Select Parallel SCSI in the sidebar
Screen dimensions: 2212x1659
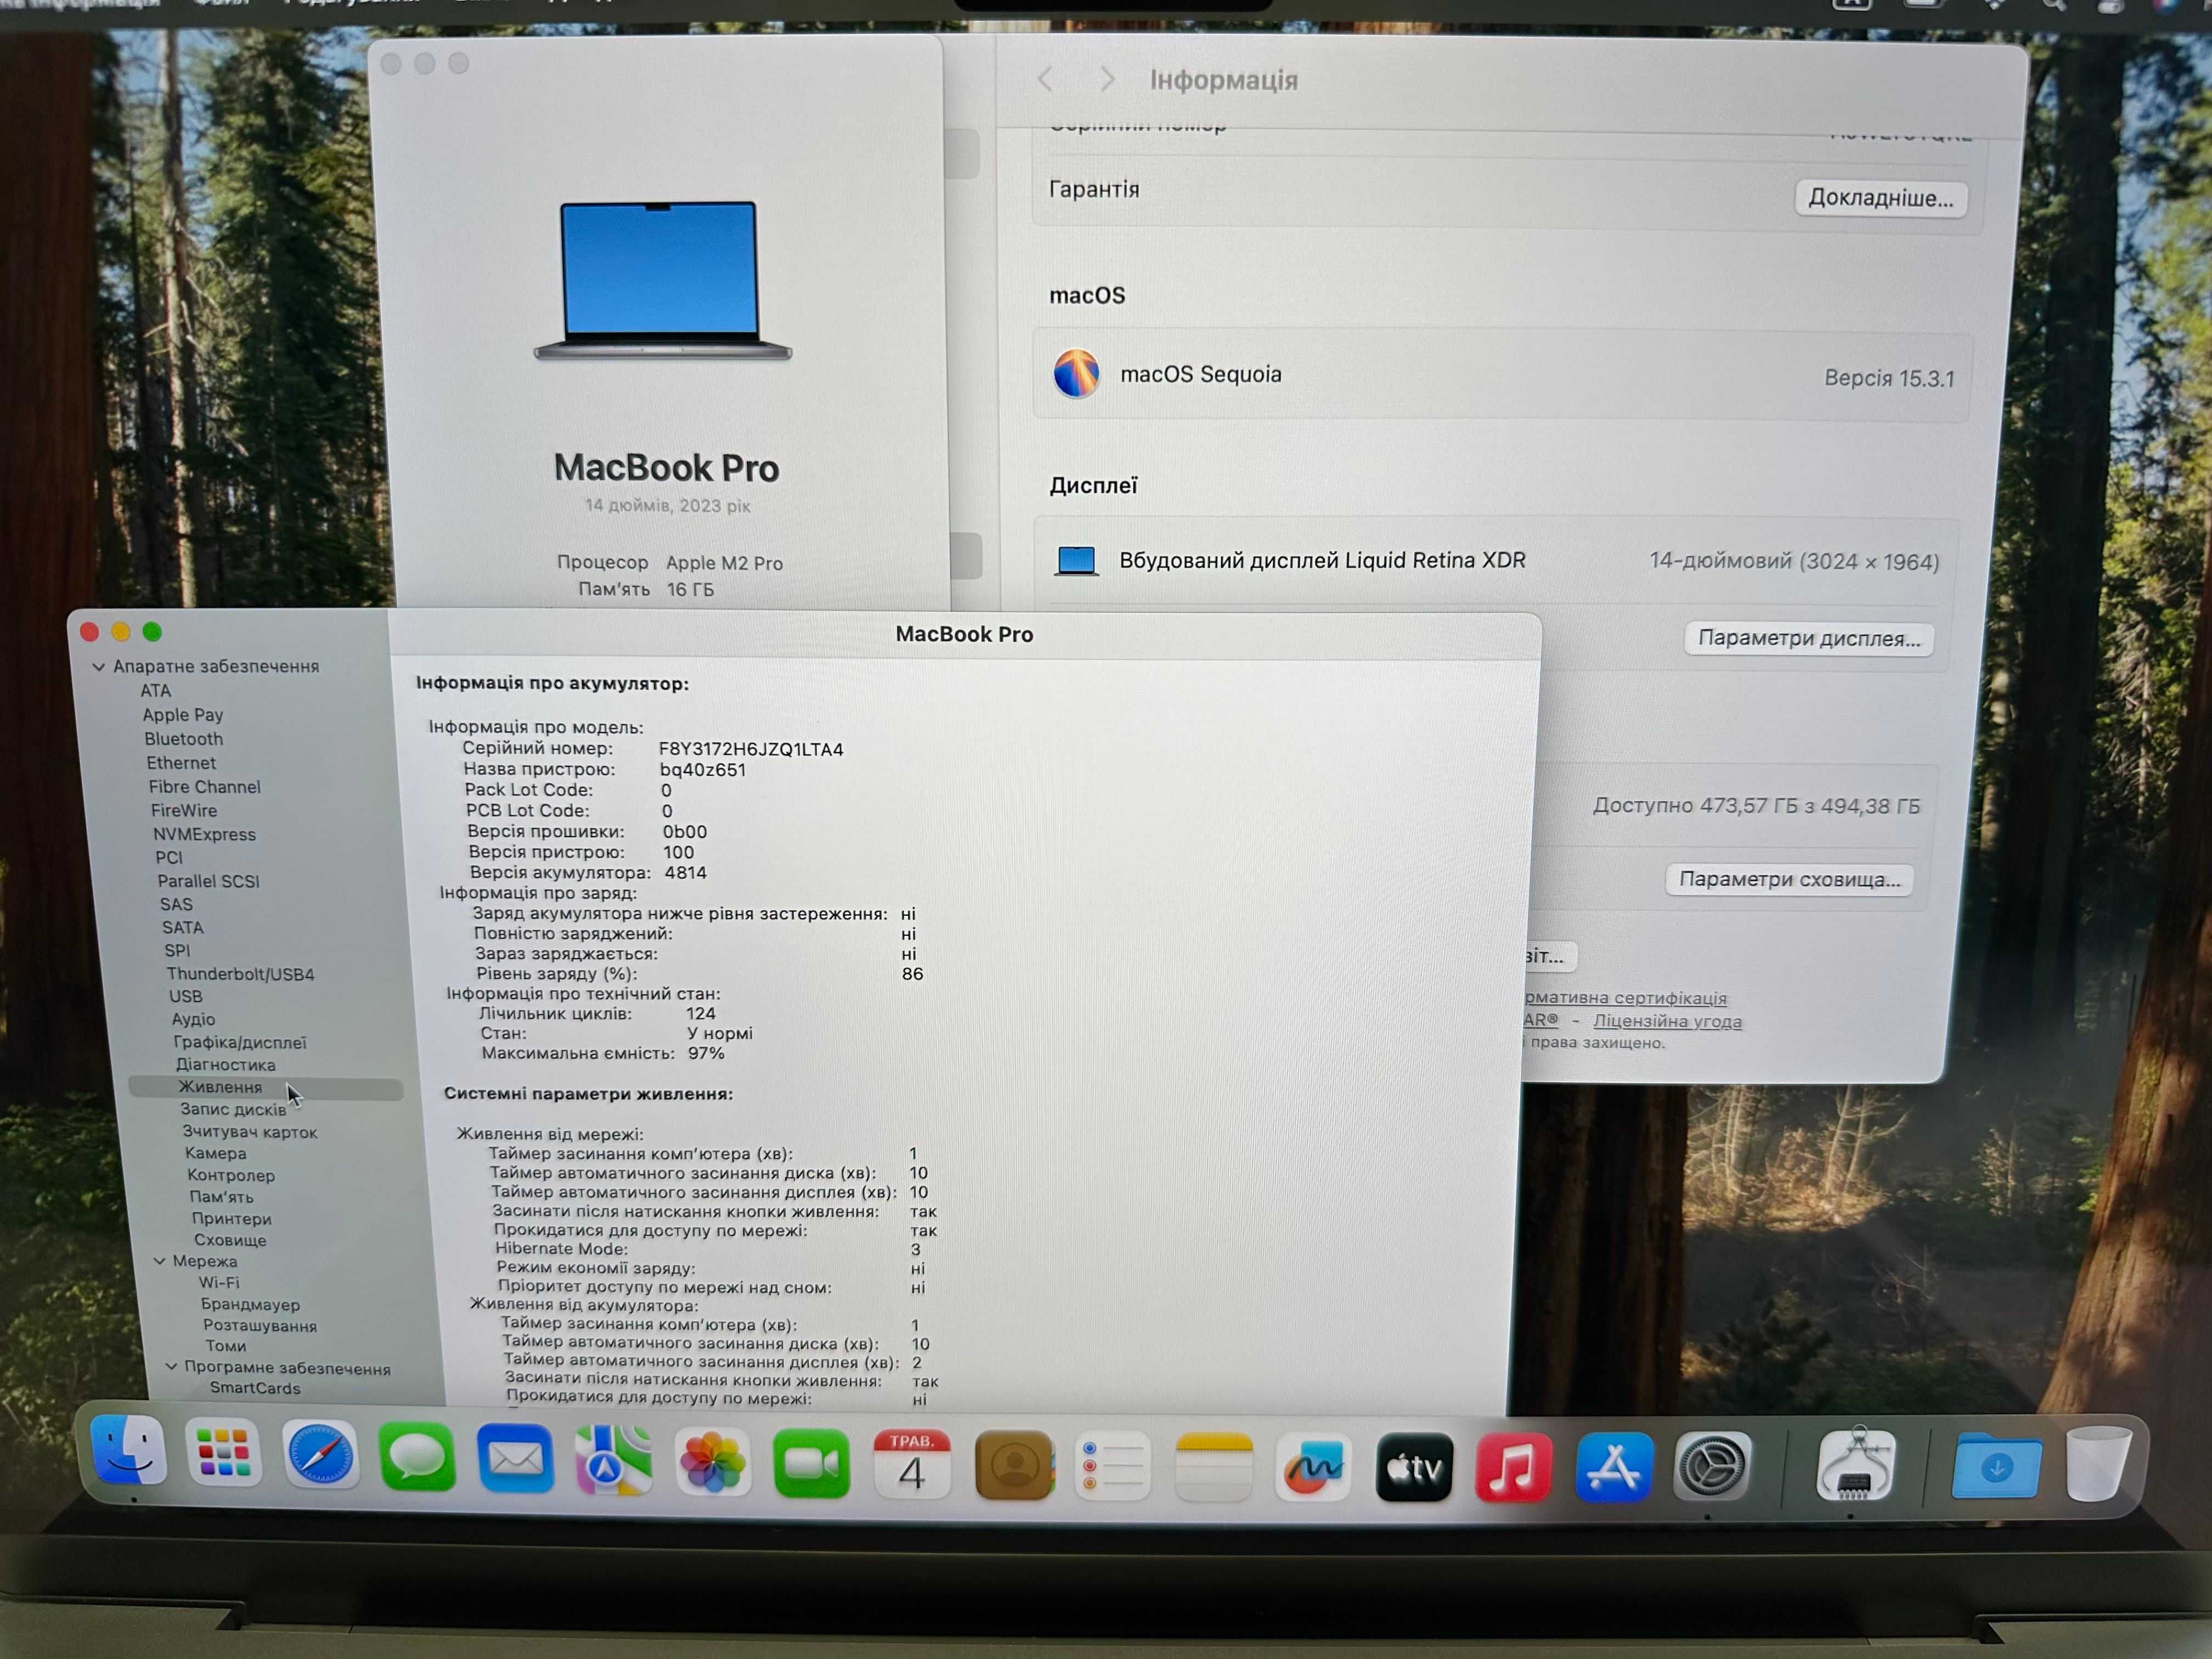[208, 881]
